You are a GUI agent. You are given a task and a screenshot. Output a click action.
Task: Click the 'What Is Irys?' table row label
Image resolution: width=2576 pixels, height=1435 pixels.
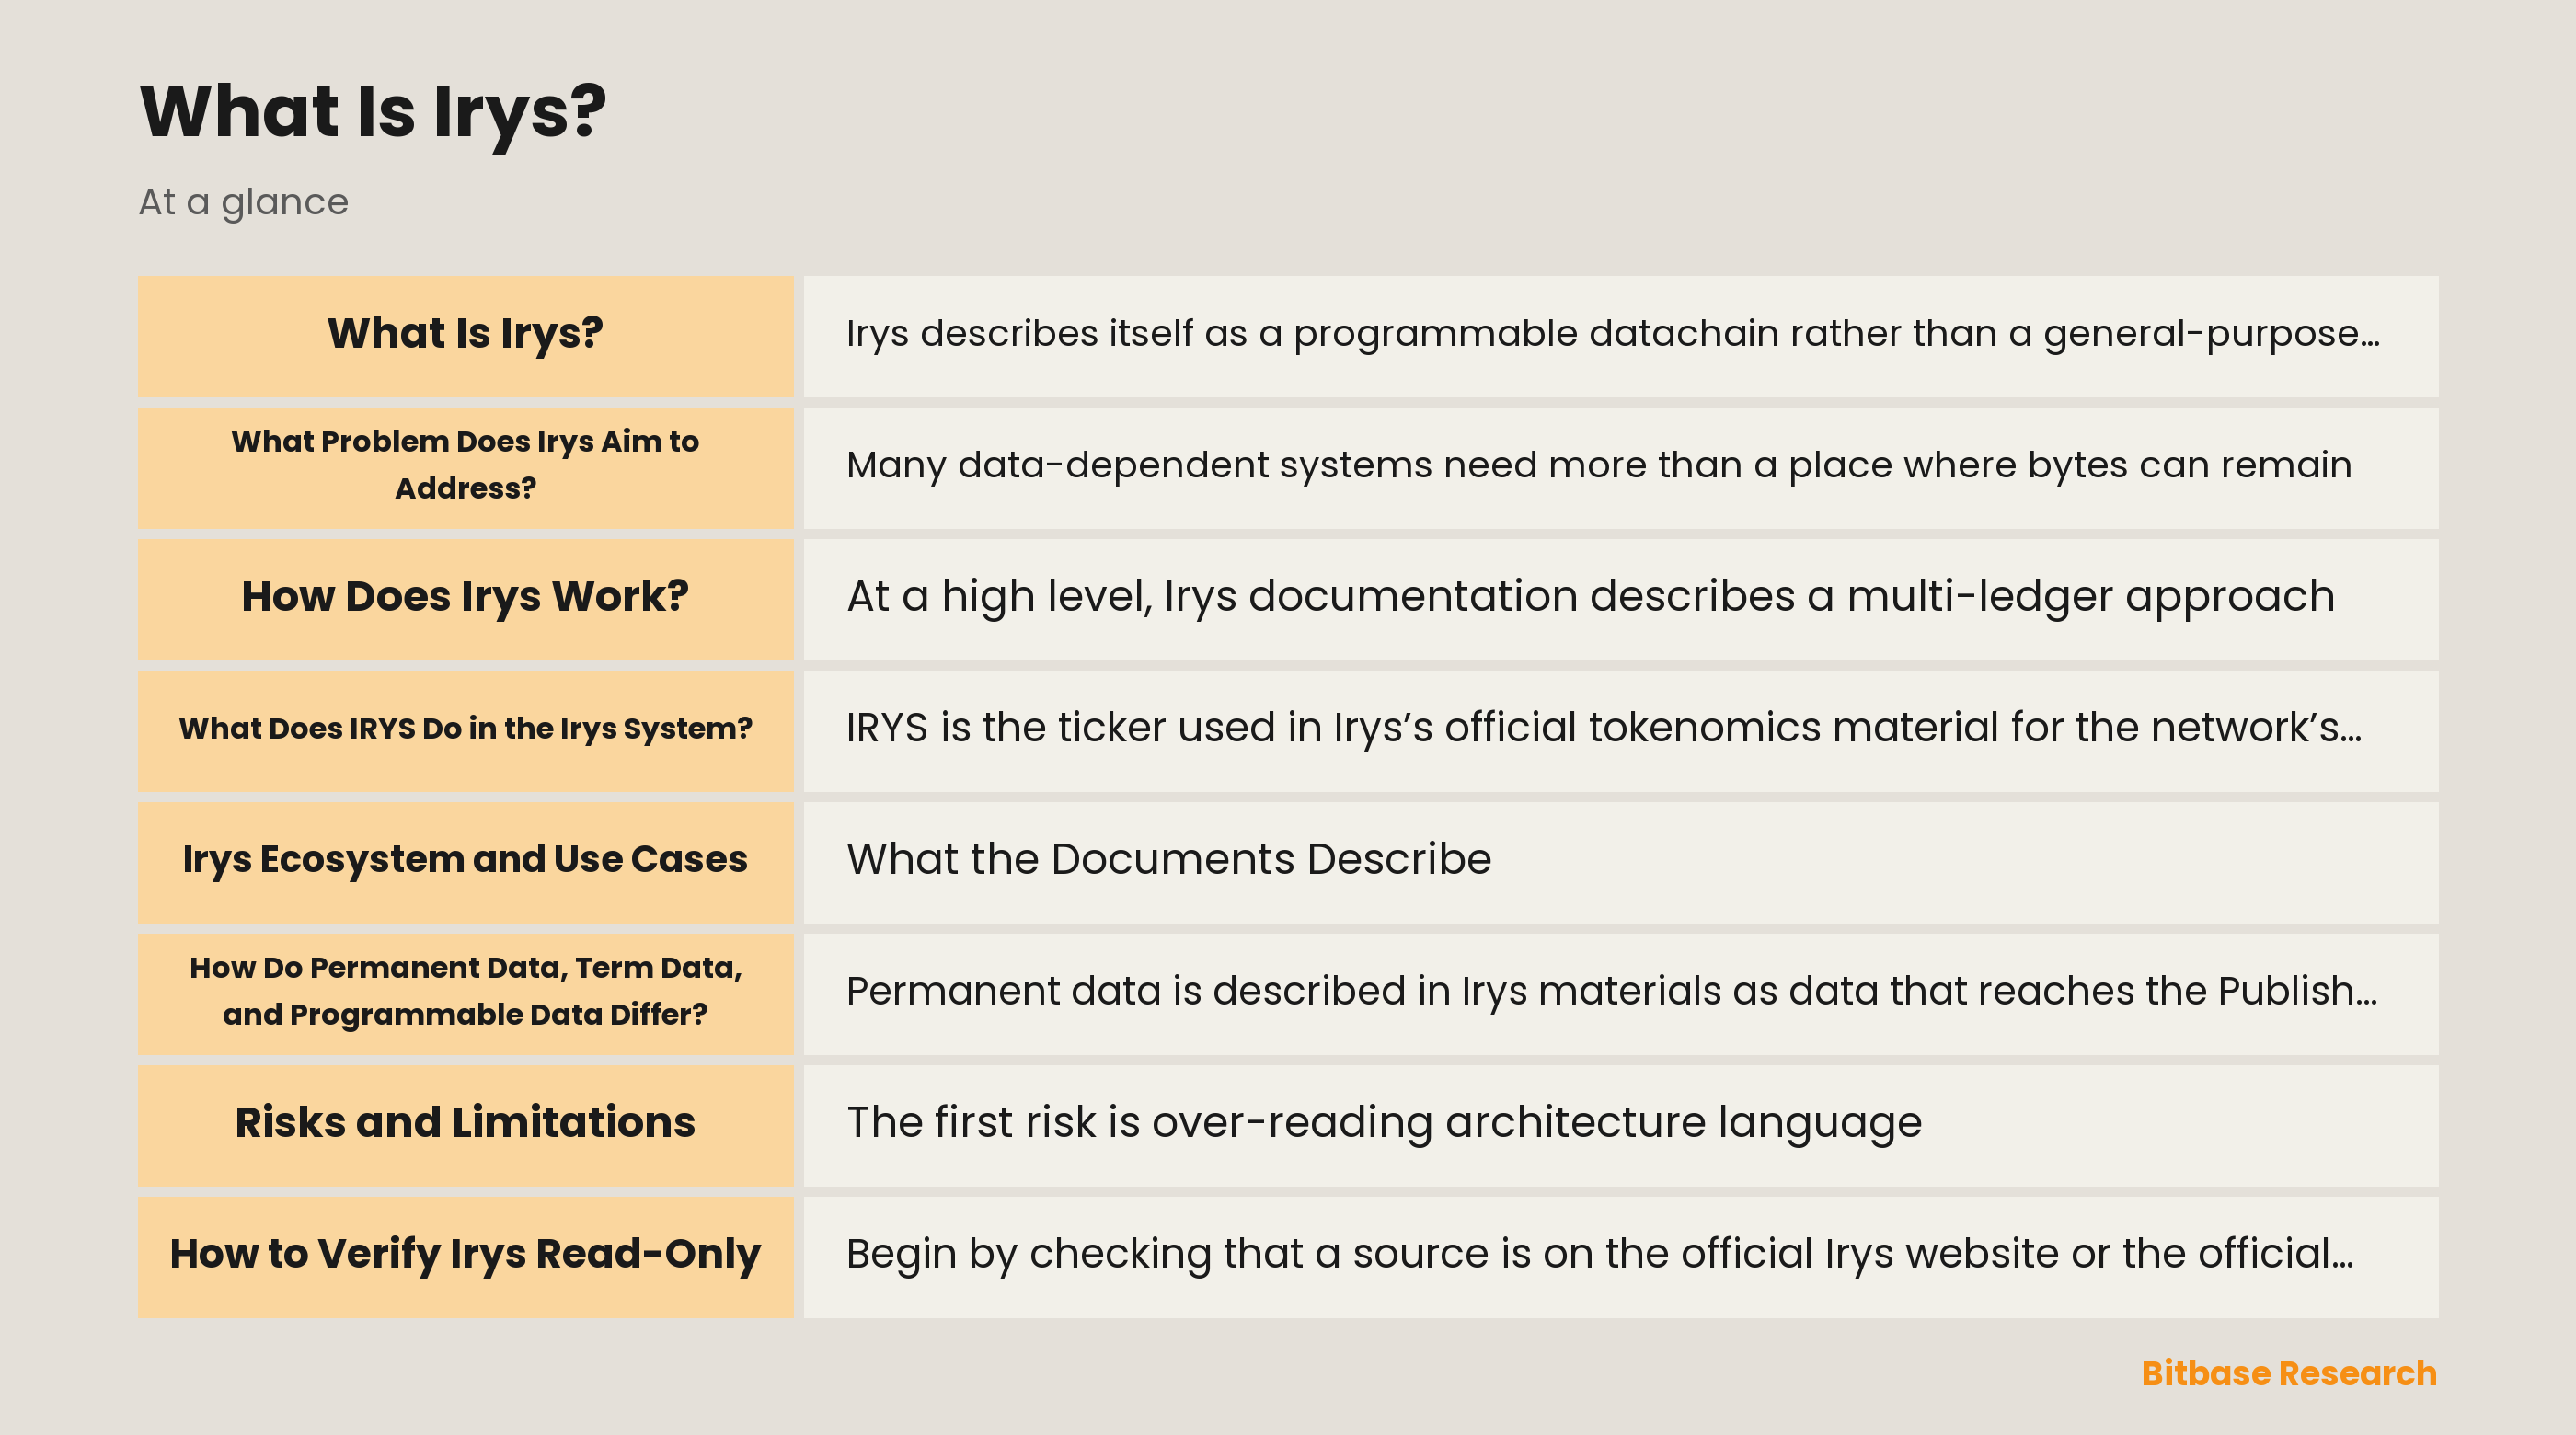pos(465,336)
